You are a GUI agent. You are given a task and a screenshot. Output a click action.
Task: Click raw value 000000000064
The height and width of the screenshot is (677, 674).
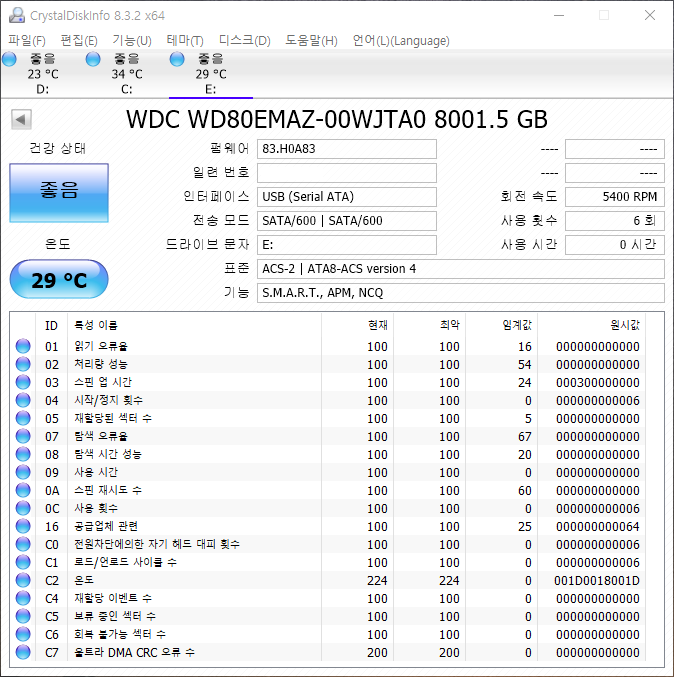(598, 527)
